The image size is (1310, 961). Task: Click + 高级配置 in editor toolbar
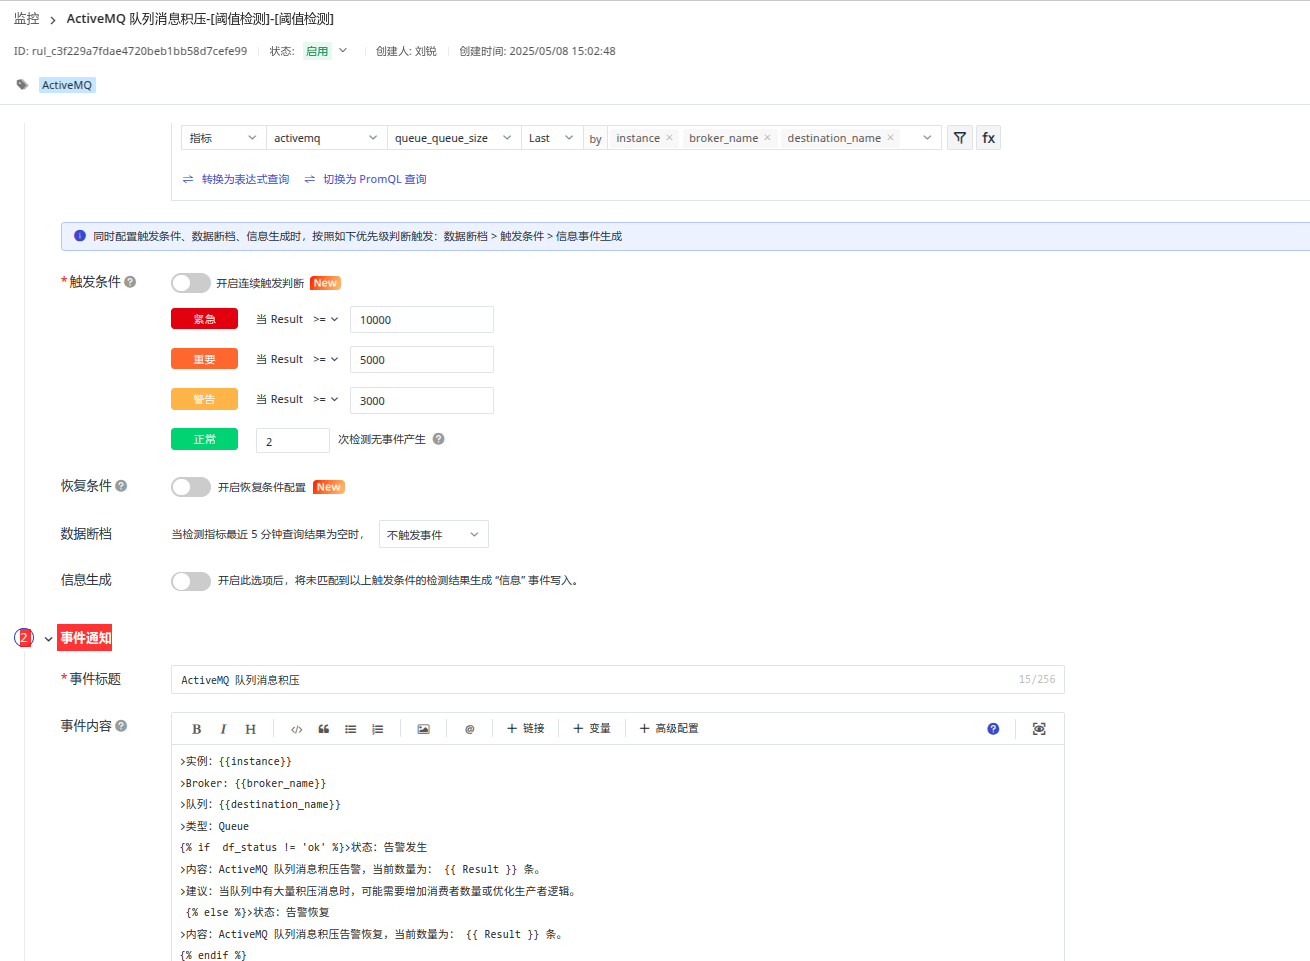pos(669,729)
